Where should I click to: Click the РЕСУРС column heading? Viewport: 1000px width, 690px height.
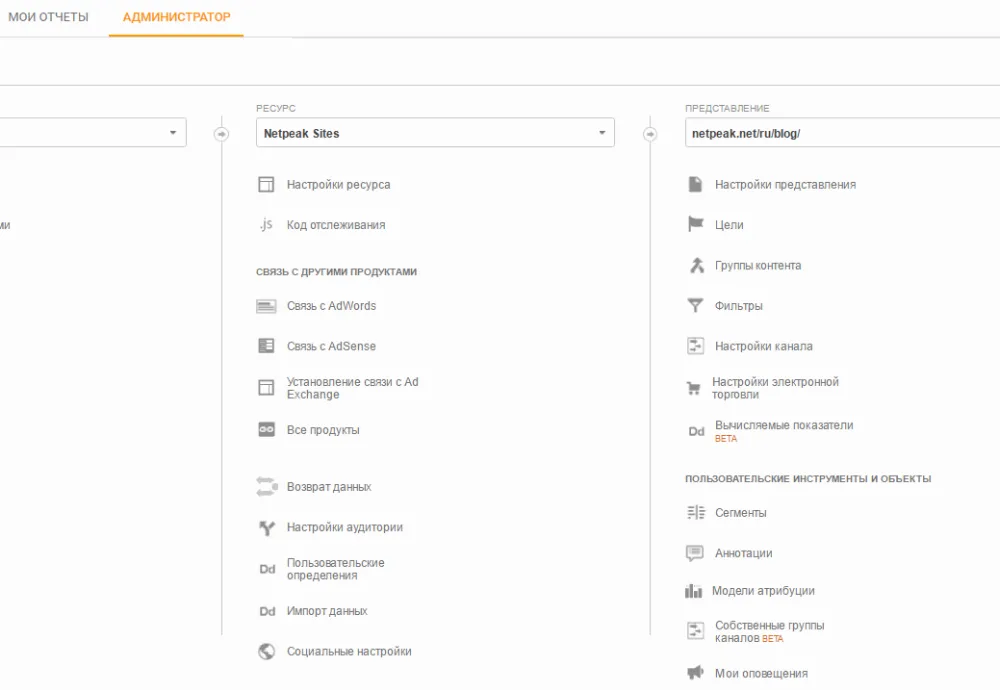point(276,108)
